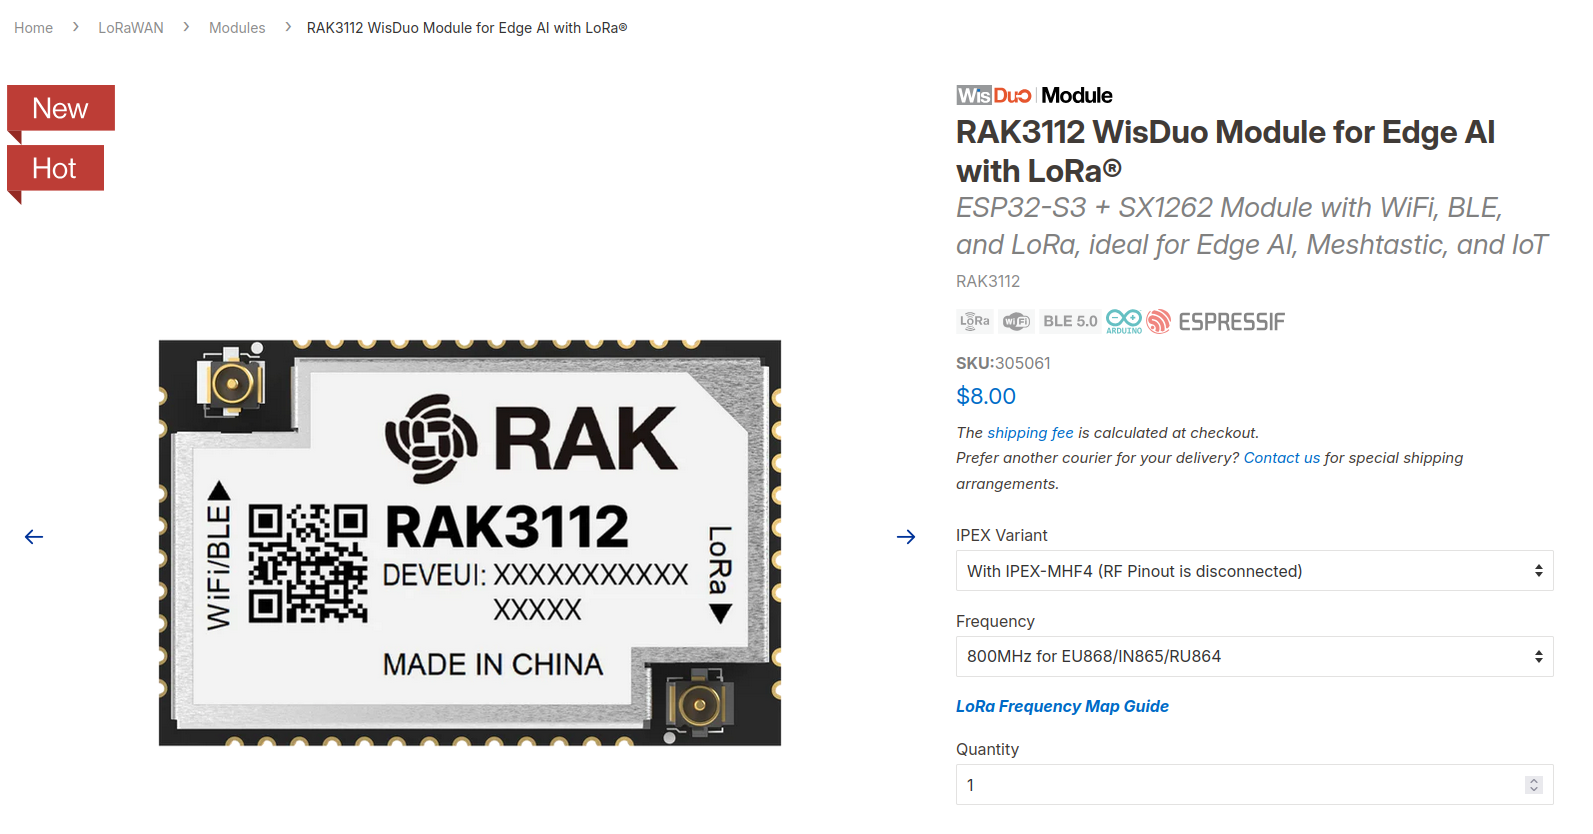Navigate to Modules breadcrumb
The image size is (1593, 834).
[237, 28]
